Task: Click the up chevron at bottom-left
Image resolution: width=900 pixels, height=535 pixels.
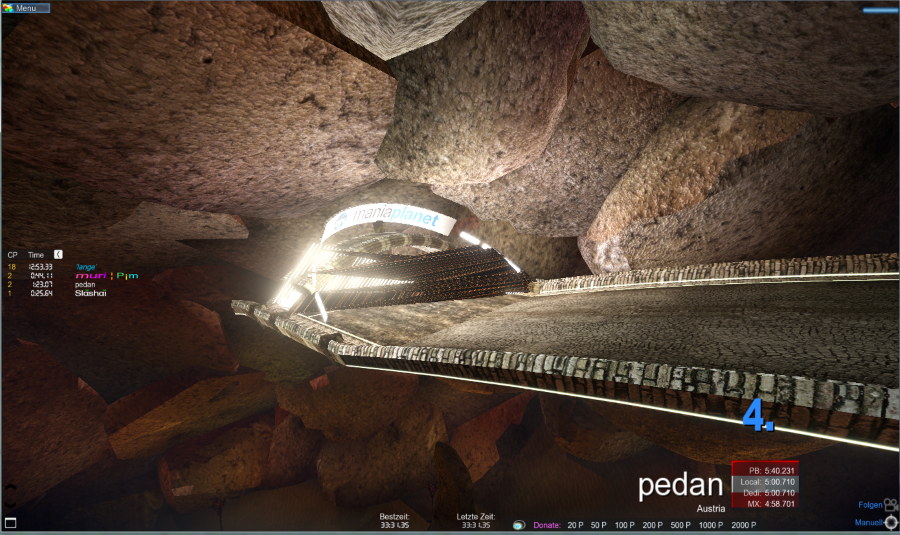Action: (10, 489)
